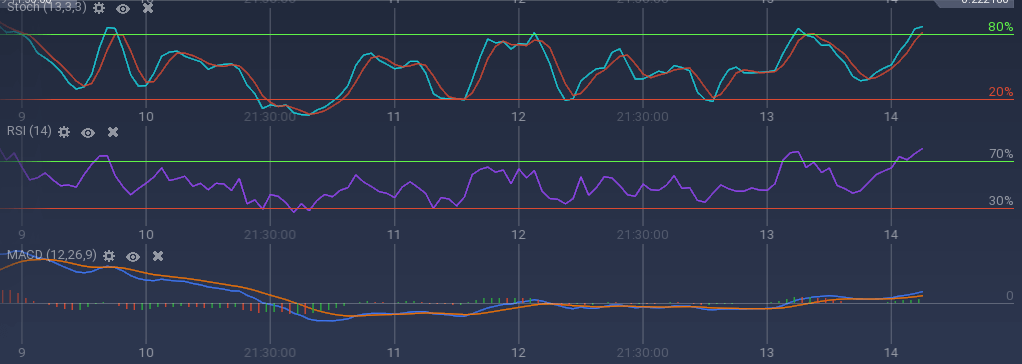Remove the Stoch indicator

pos(148,8)
